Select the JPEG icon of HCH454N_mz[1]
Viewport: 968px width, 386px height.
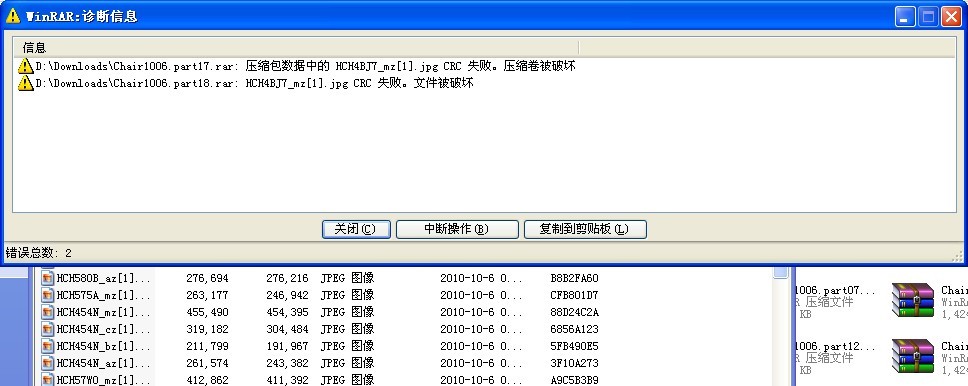(48, 312)
